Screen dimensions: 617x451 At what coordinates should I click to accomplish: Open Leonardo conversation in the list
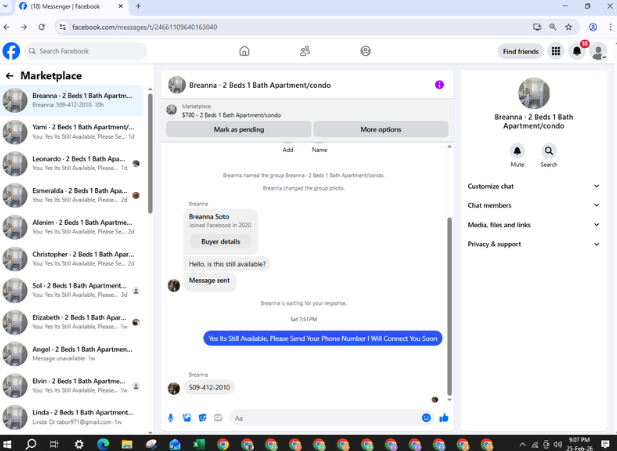click(x=72, y=163)
